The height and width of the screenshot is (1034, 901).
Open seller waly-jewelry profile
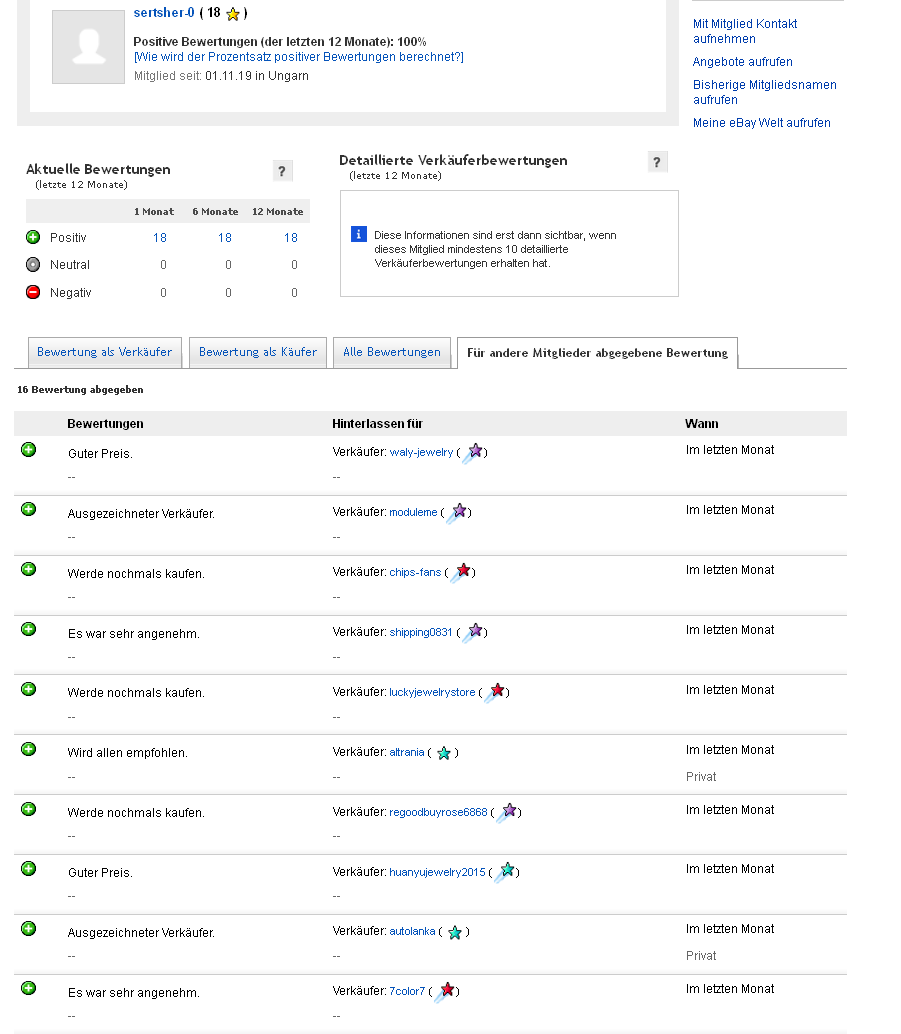[421, 452]
